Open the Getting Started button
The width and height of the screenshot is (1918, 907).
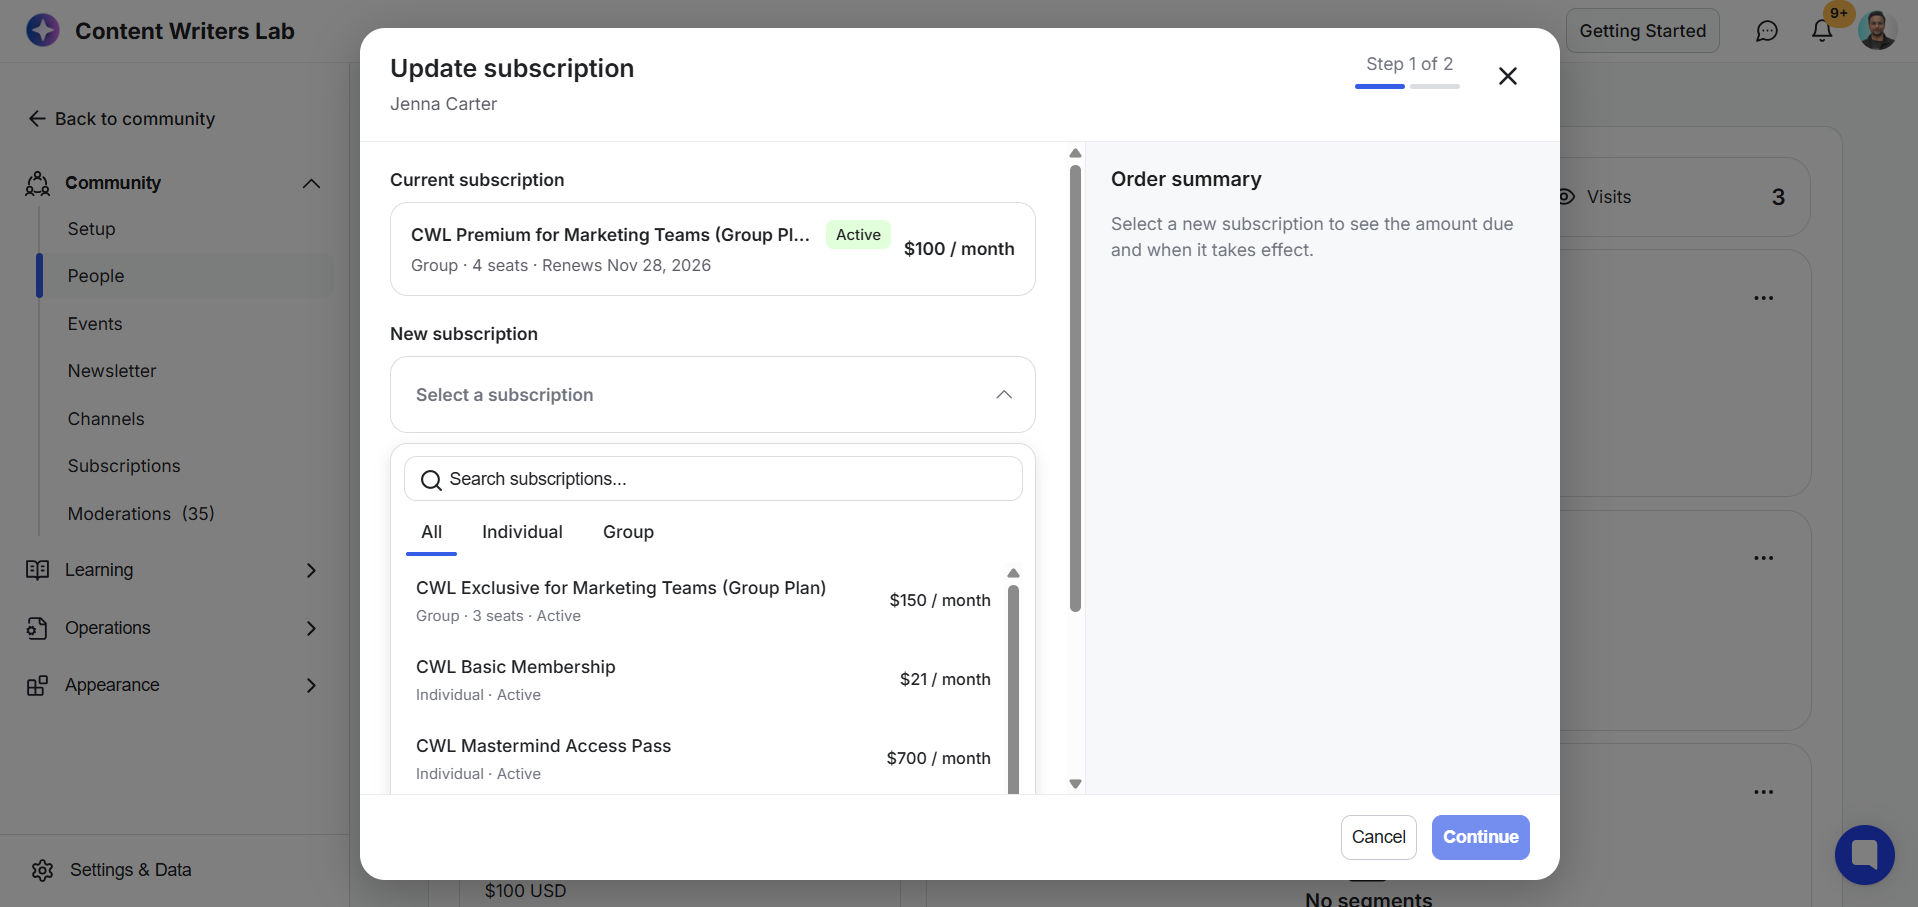pyautogui.click(x=1642, y=31)
